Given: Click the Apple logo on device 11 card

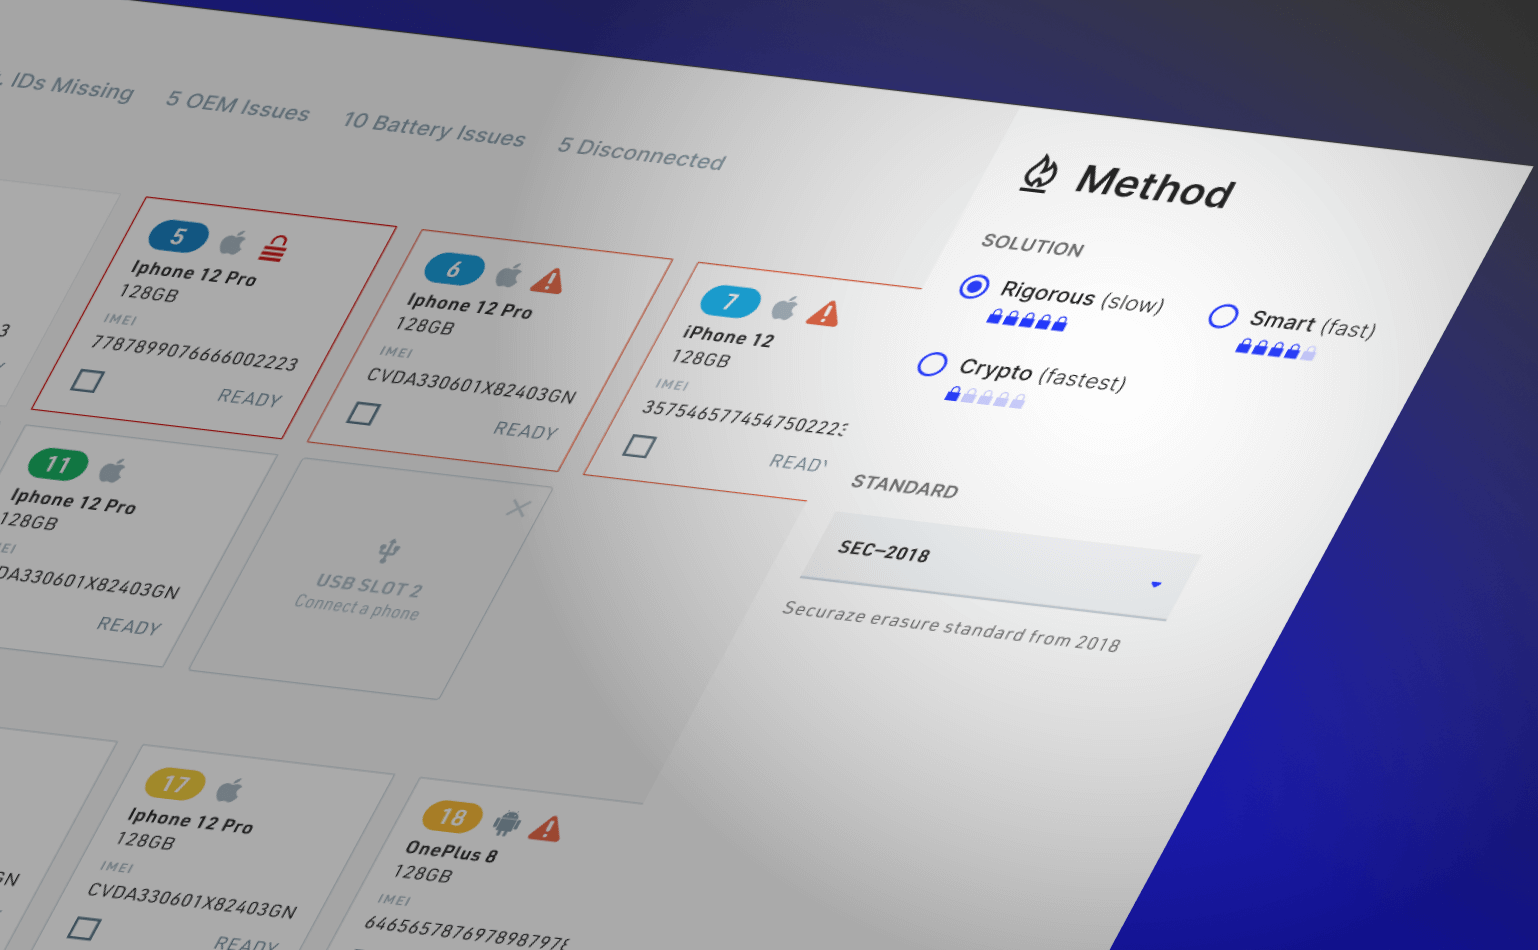Looking at the screenshot, I should click(x=113, y=470).
